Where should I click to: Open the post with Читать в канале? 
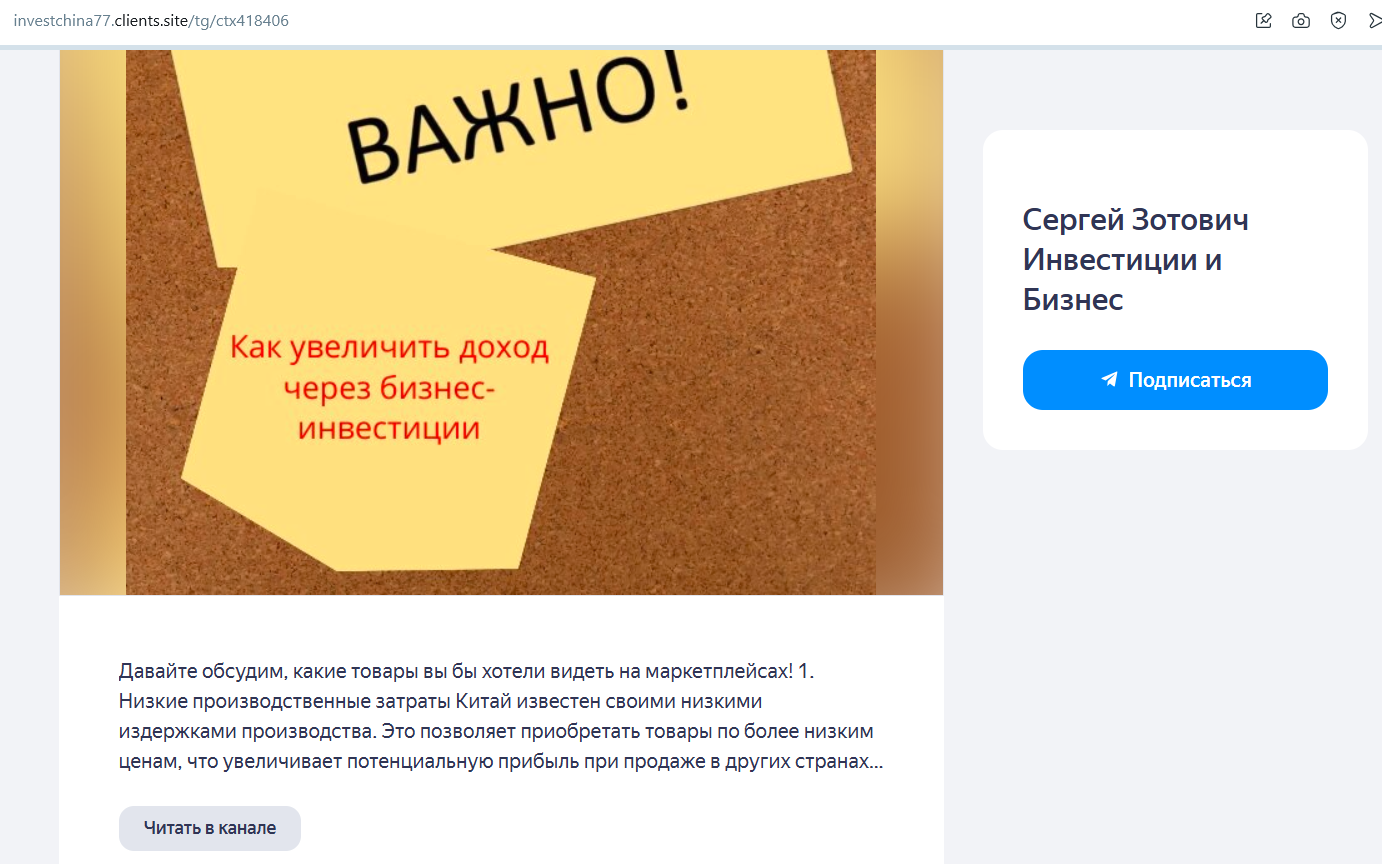[210, 828]
